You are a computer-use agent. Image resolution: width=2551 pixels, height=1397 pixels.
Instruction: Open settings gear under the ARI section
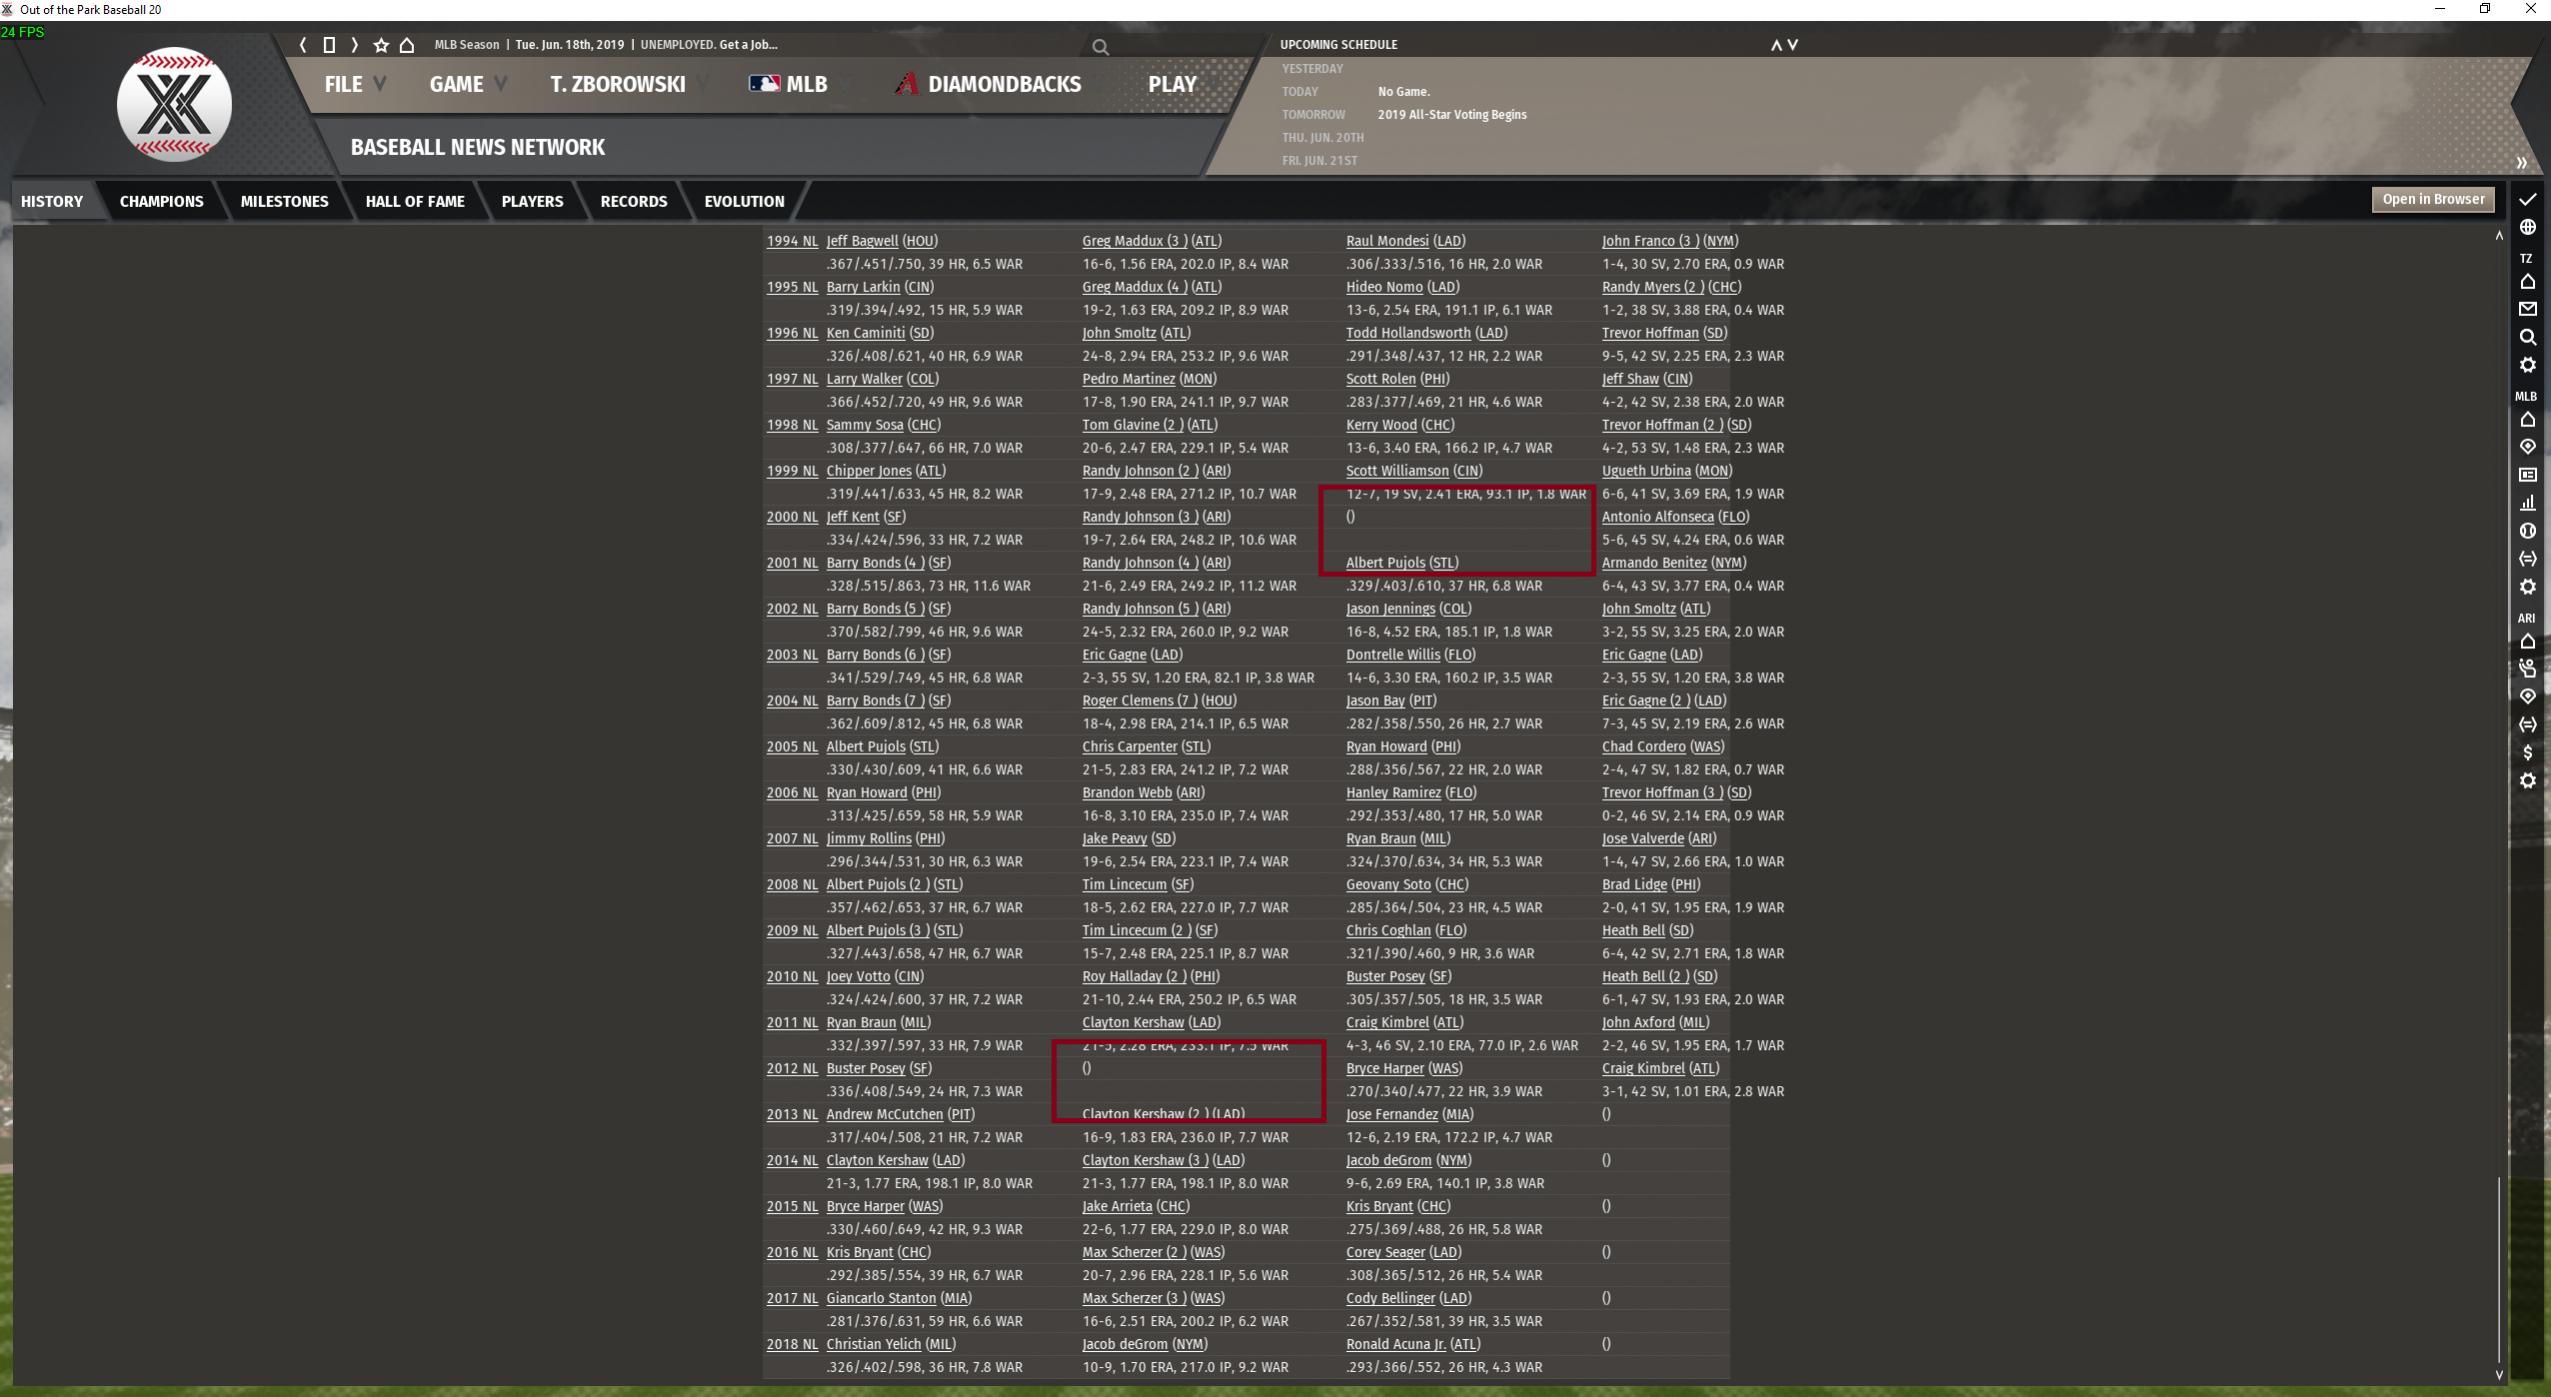(x=2527, y=780)
